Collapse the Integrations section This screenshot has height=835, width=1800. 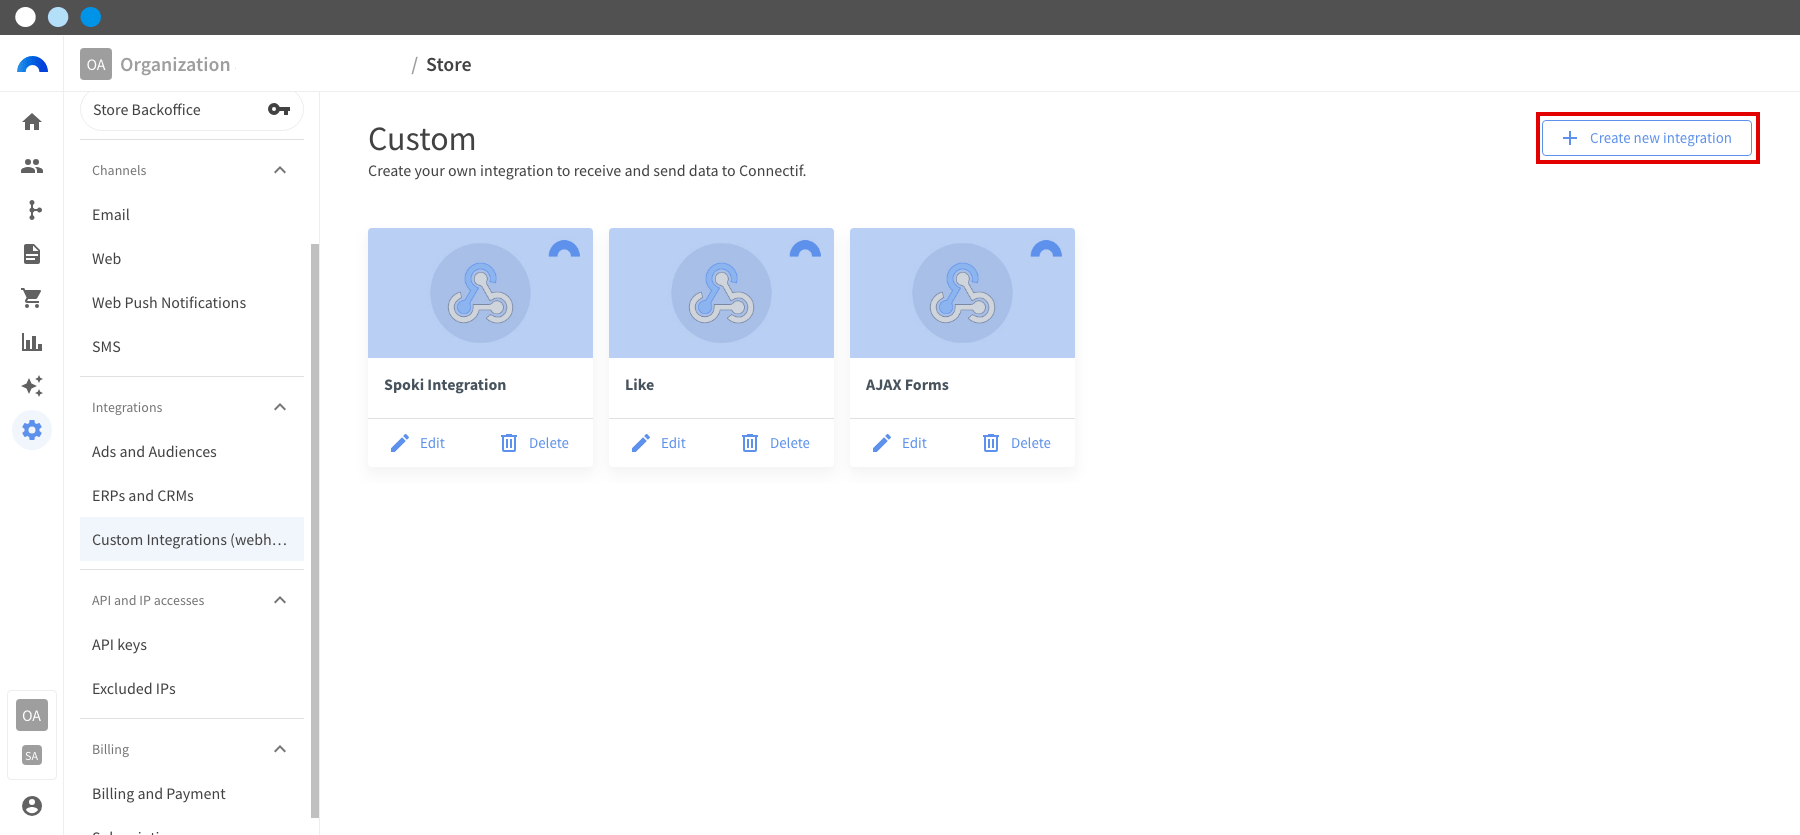click(280, 407)
